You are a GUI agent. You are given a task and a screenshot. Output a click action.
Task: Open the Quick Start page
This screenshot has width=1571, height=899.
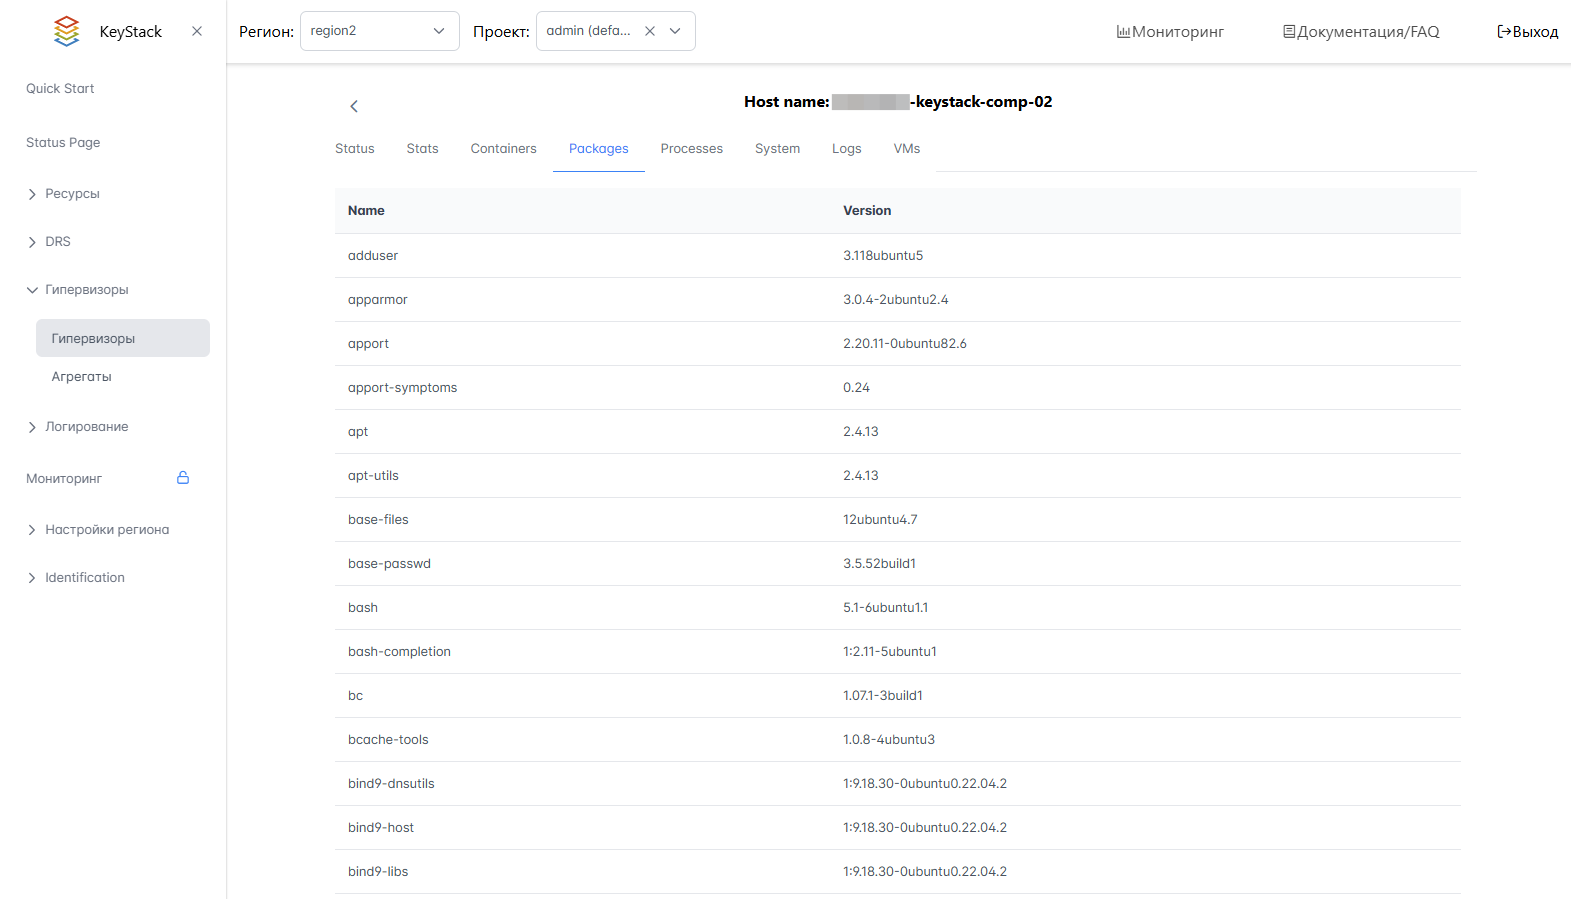click(x=60, y=89)
